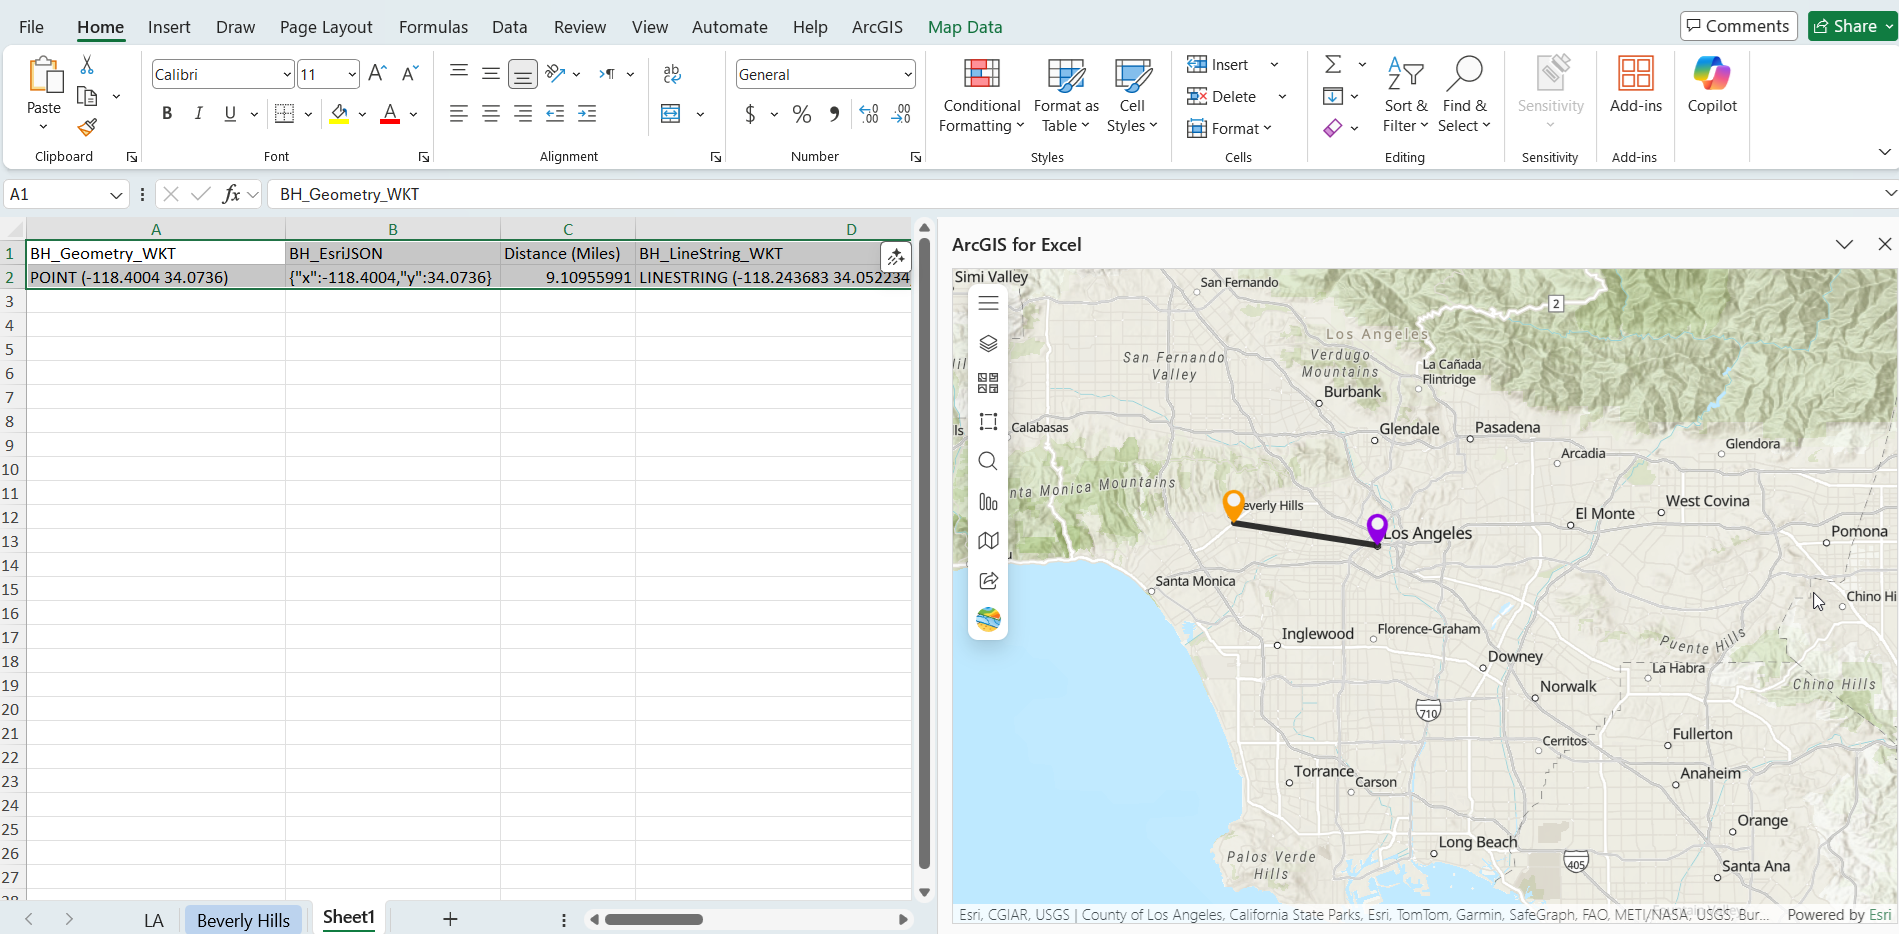
Task: Open the ArcGIS map menu (hamburger) icon
Action: [988, 303]
